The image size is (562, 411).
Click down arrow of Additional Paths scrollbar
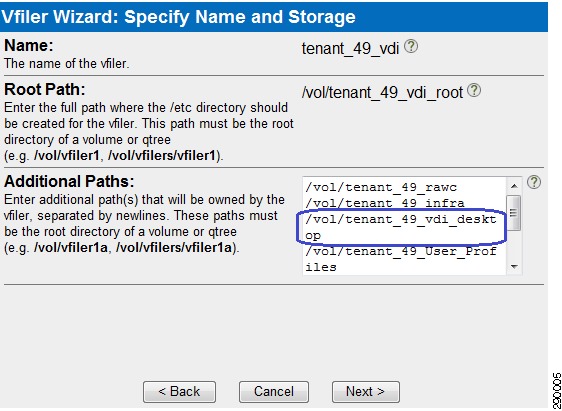coord(514,267)
